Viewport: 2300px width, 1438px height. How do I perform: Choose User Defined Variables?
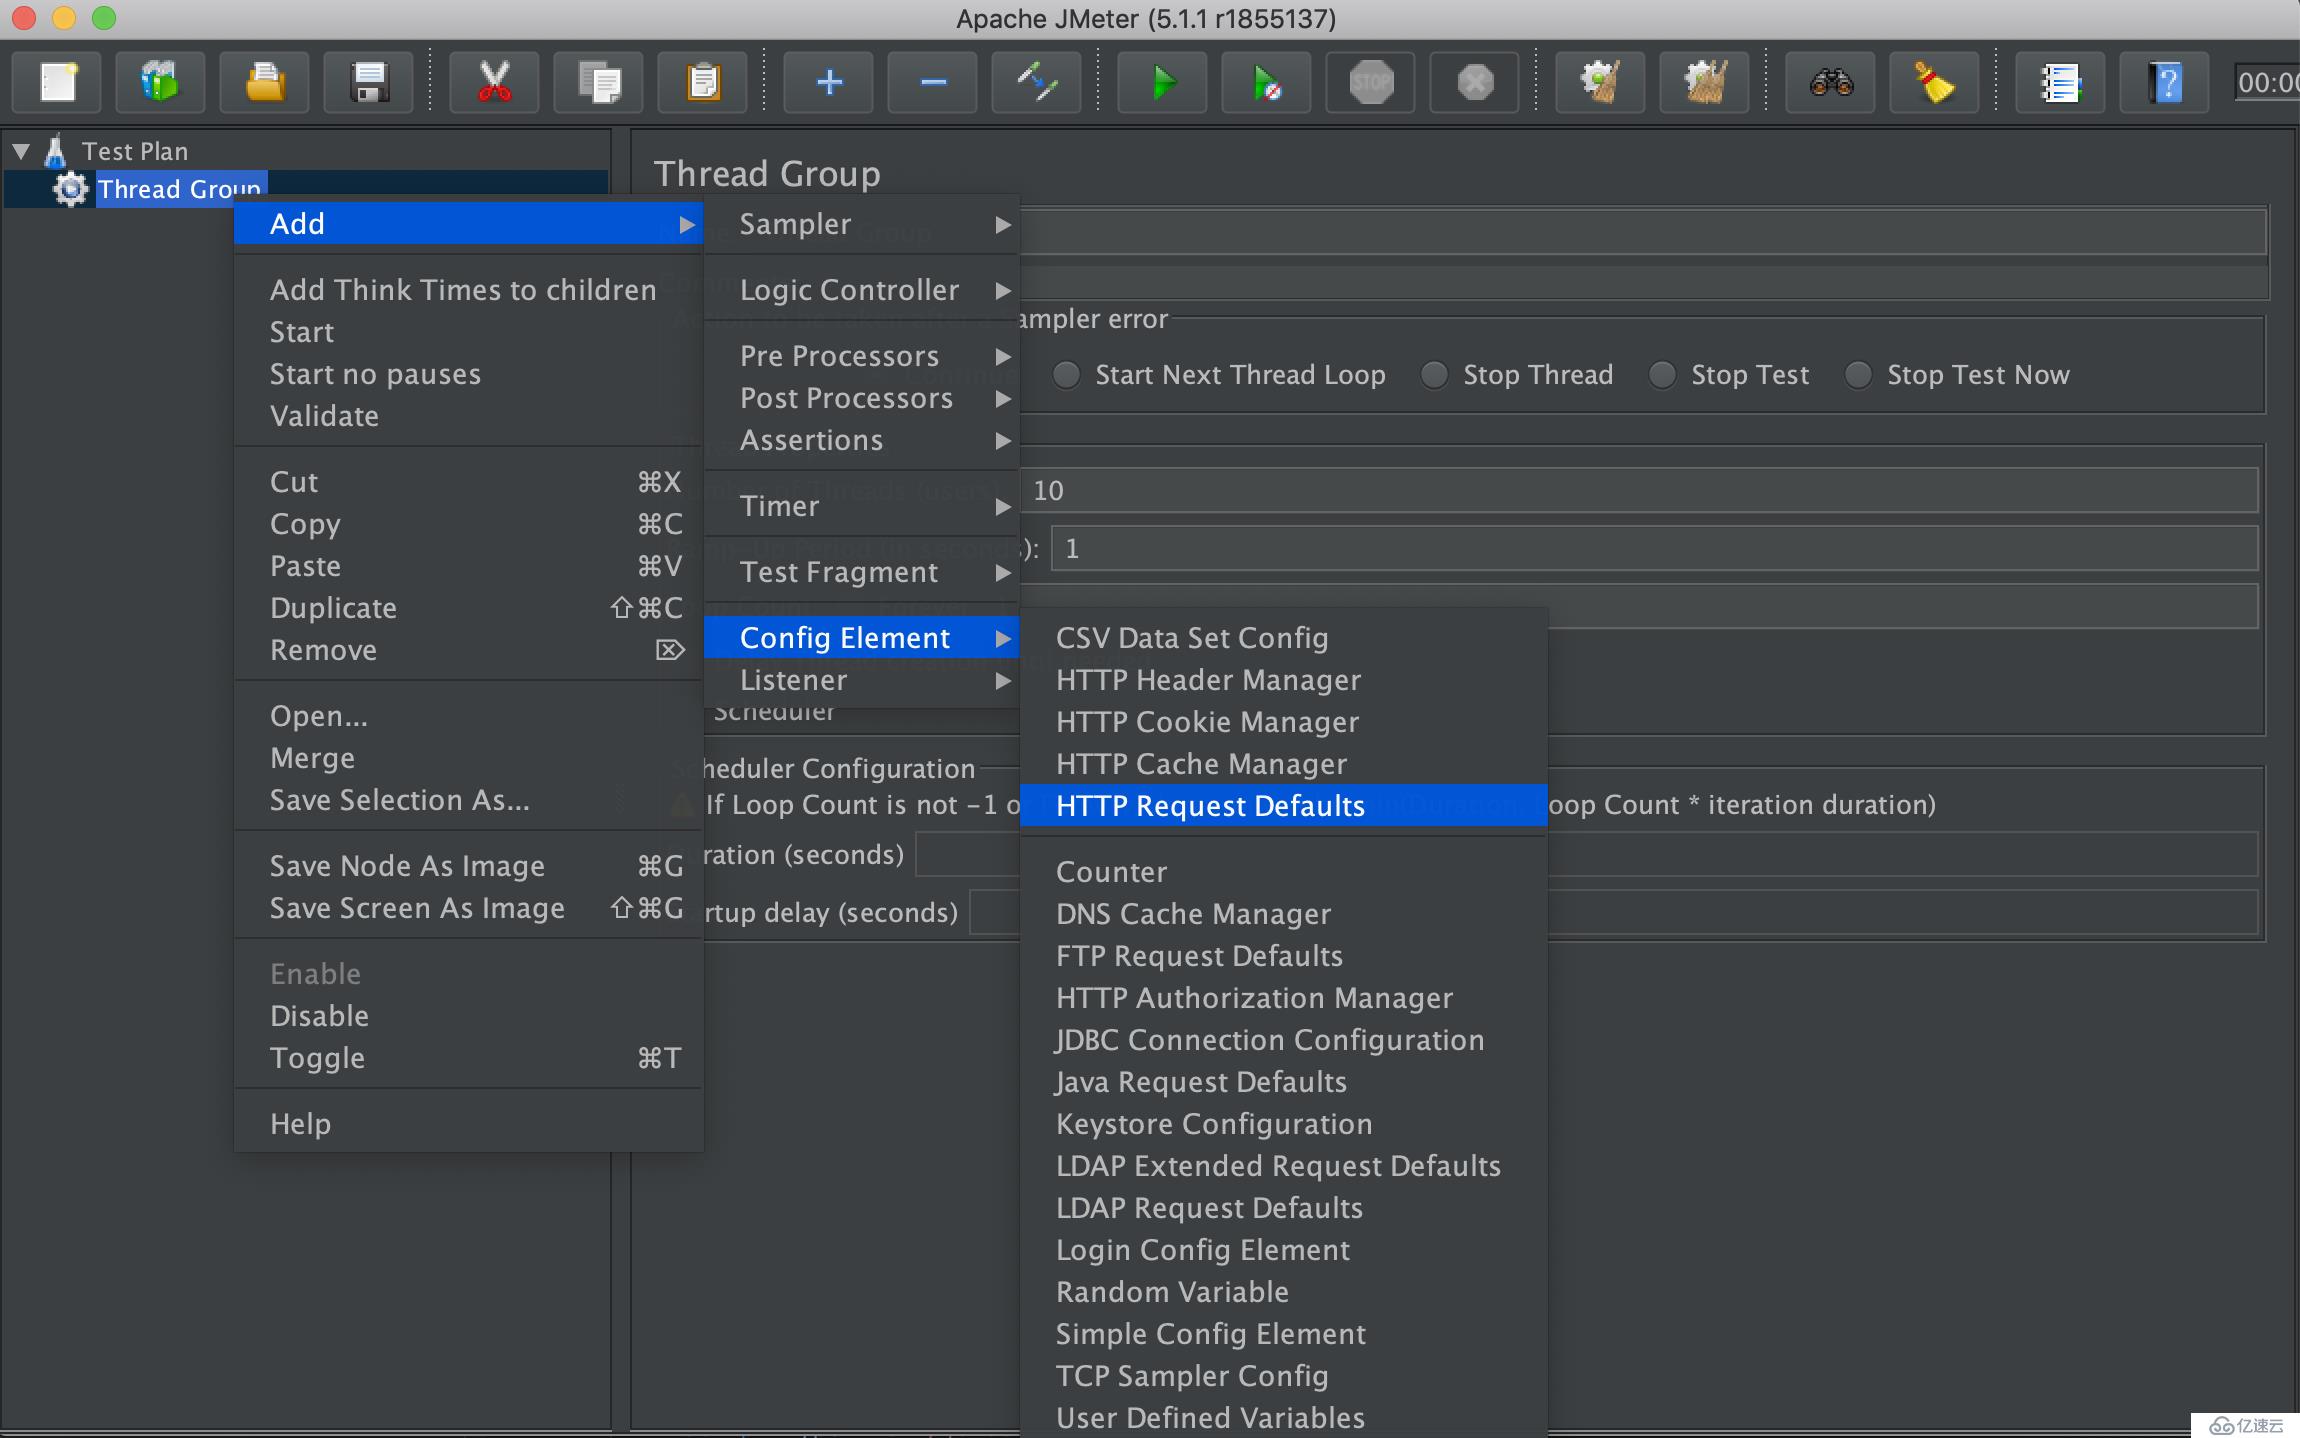[1284, 1417]
